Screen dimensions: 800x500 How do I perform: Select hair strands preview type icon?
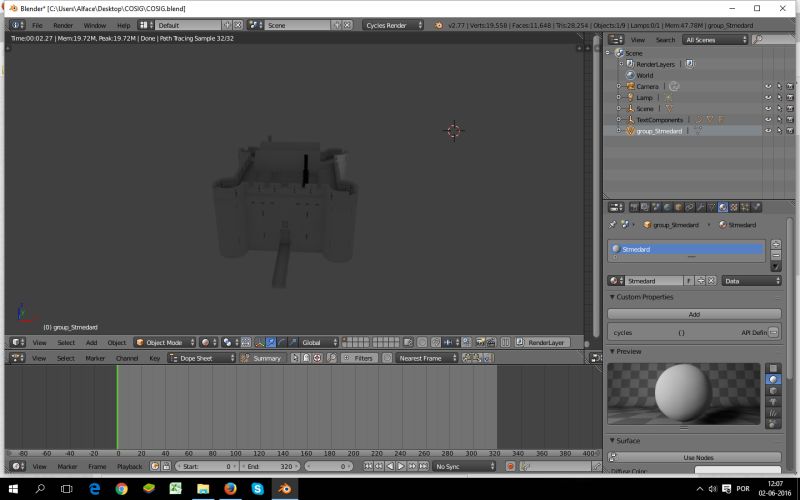[773, 413]
